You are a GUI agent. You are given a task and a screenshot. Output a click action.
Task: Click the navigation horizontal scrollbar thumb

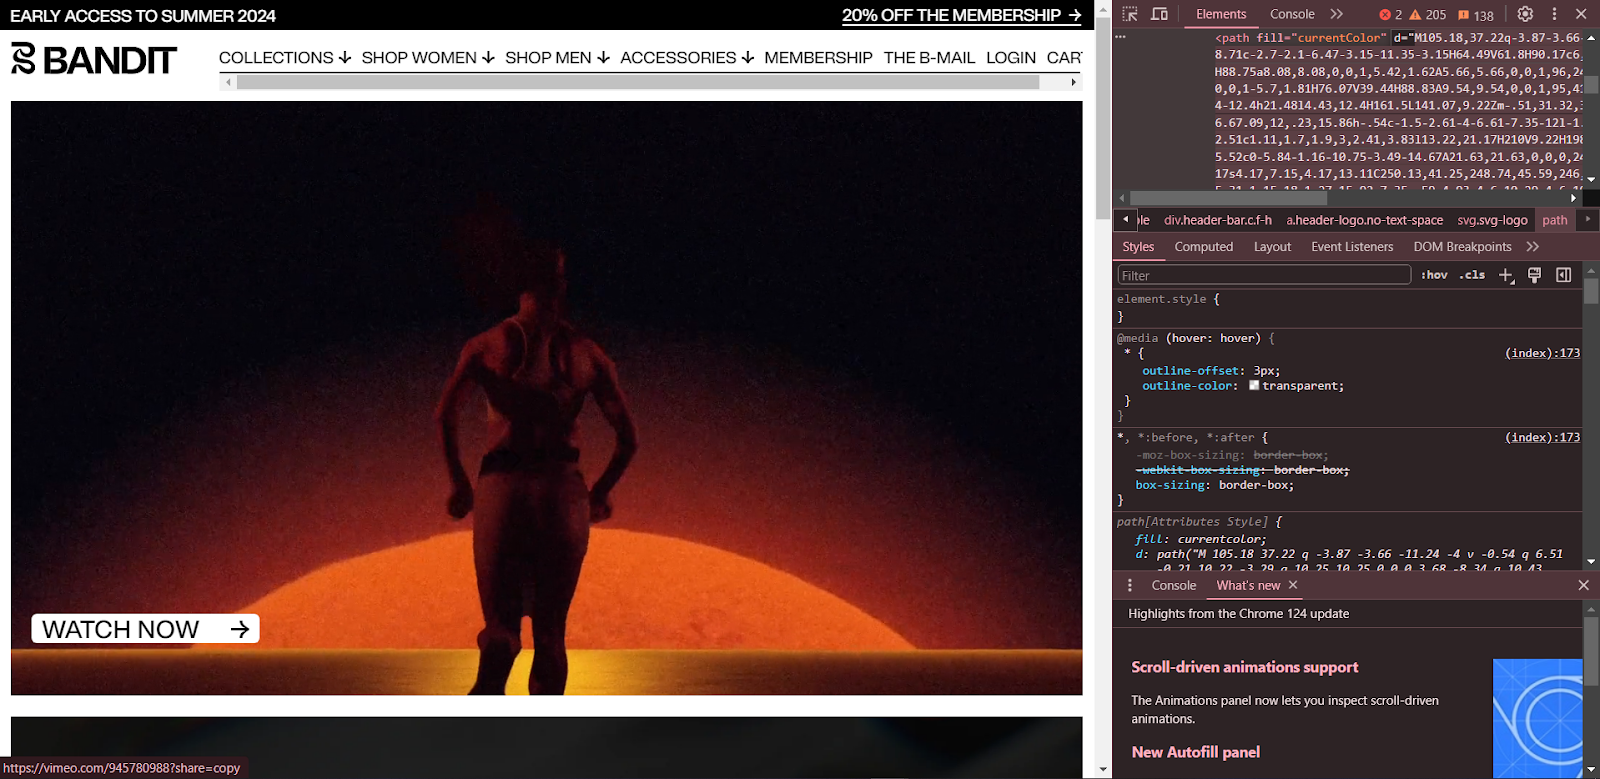point(638,82)
